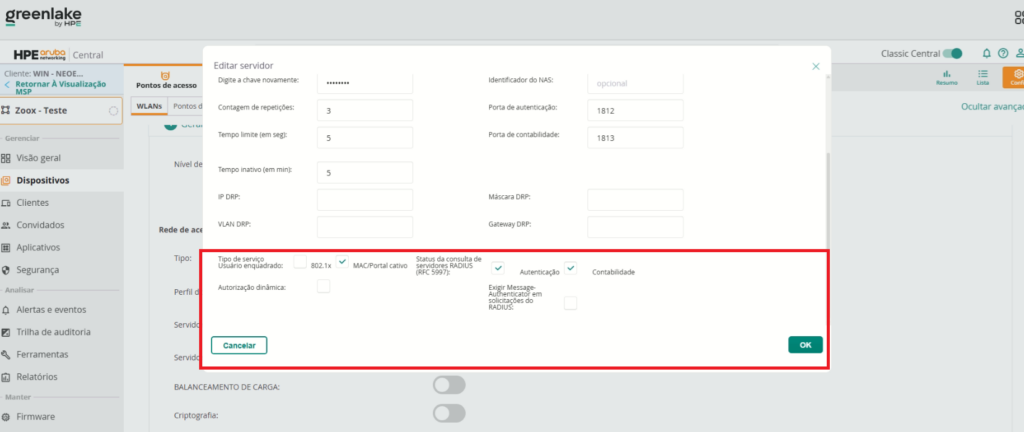
Task: Click the Porta de autenticação field
Action: [x=635, y=111]
